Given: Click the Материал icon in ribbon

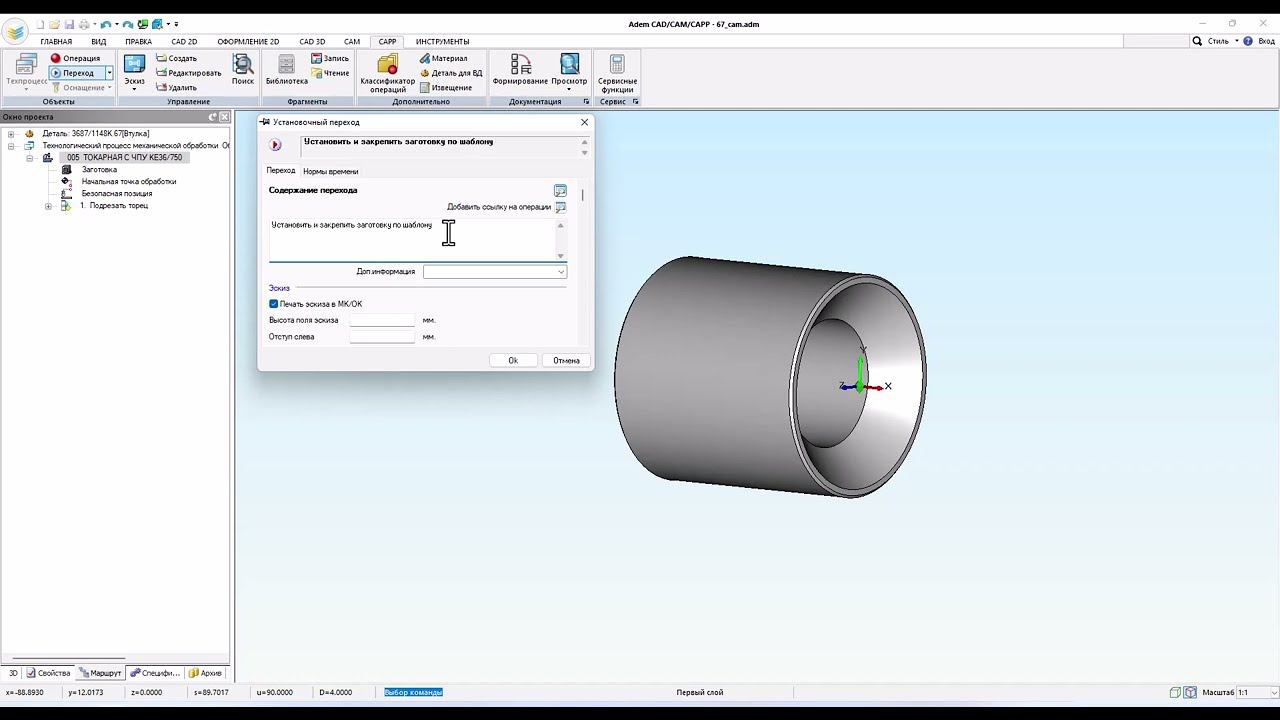Looking at the screenshot, I should (x=425, y=58).
